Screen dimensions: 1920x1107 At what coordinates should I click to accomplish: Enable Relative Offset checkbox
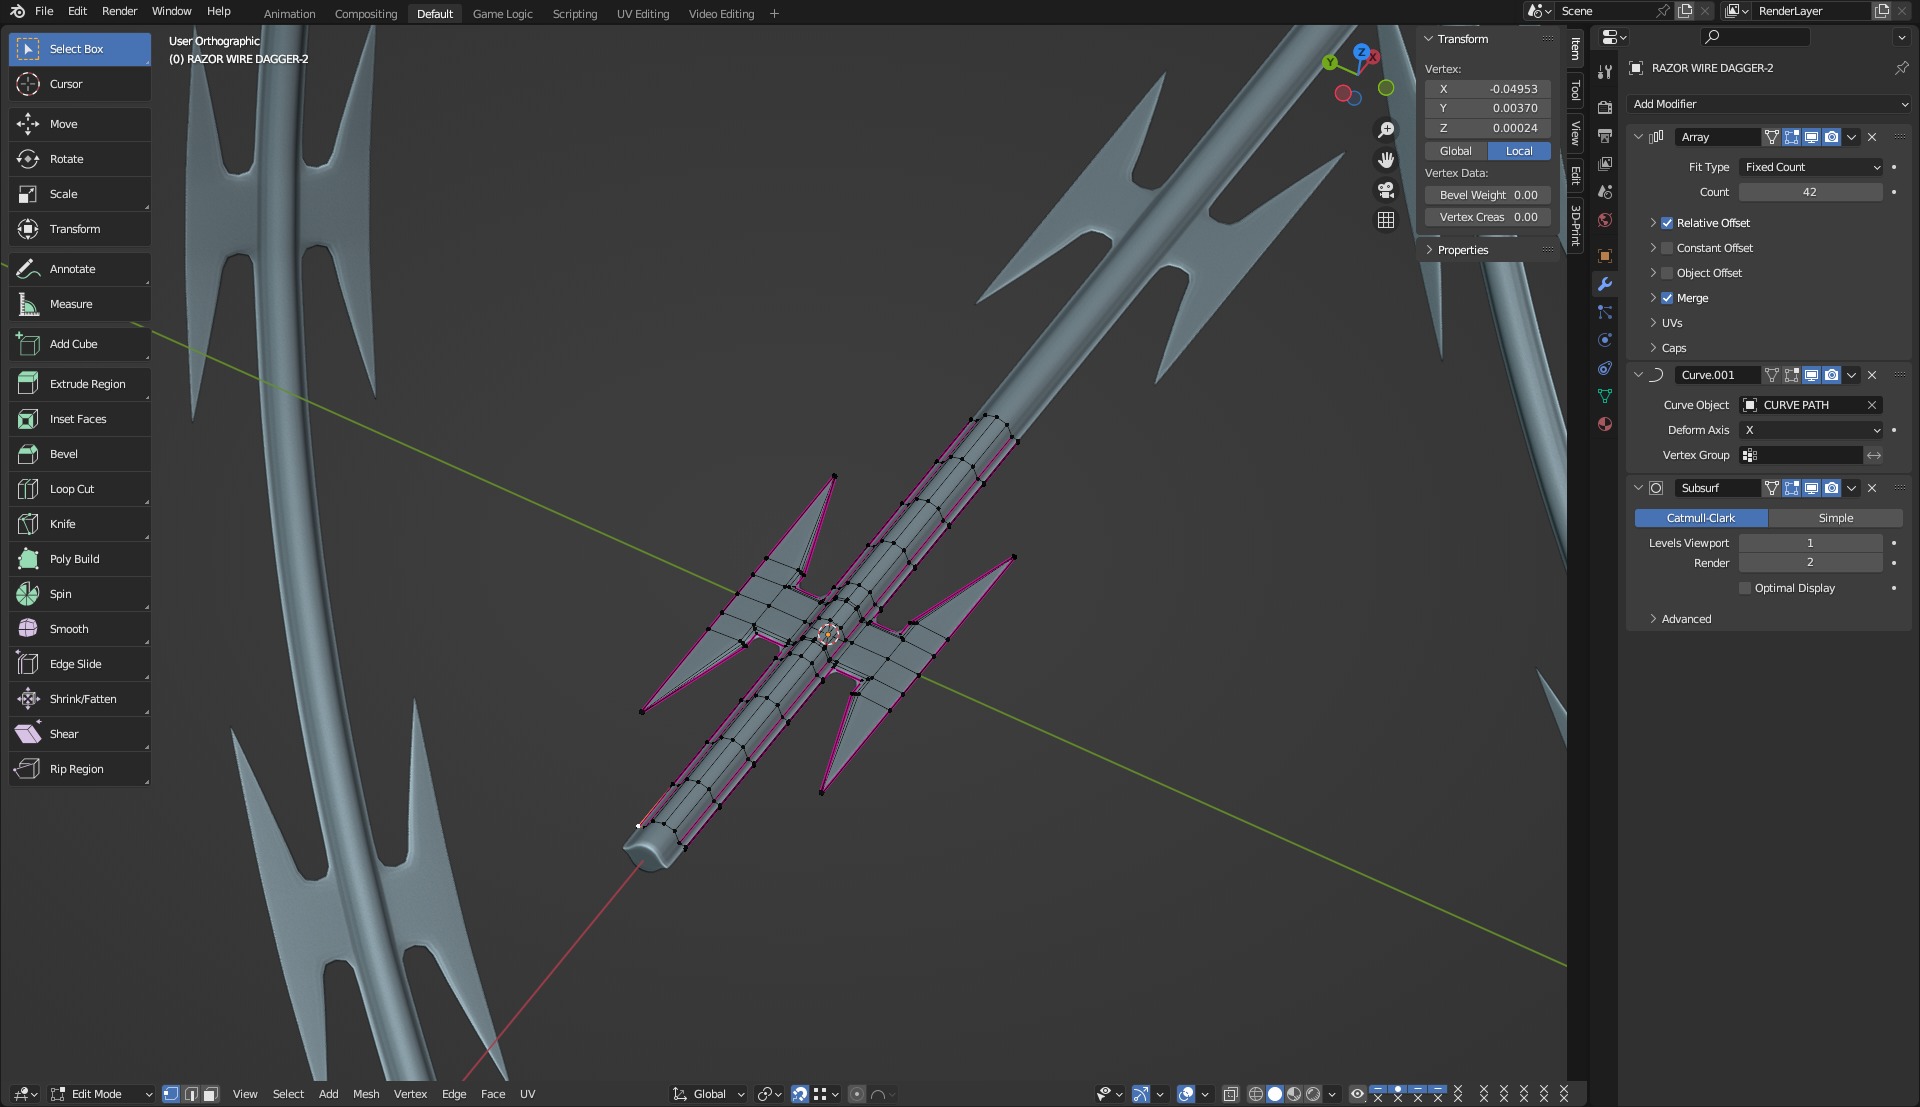pos(1667,223)
